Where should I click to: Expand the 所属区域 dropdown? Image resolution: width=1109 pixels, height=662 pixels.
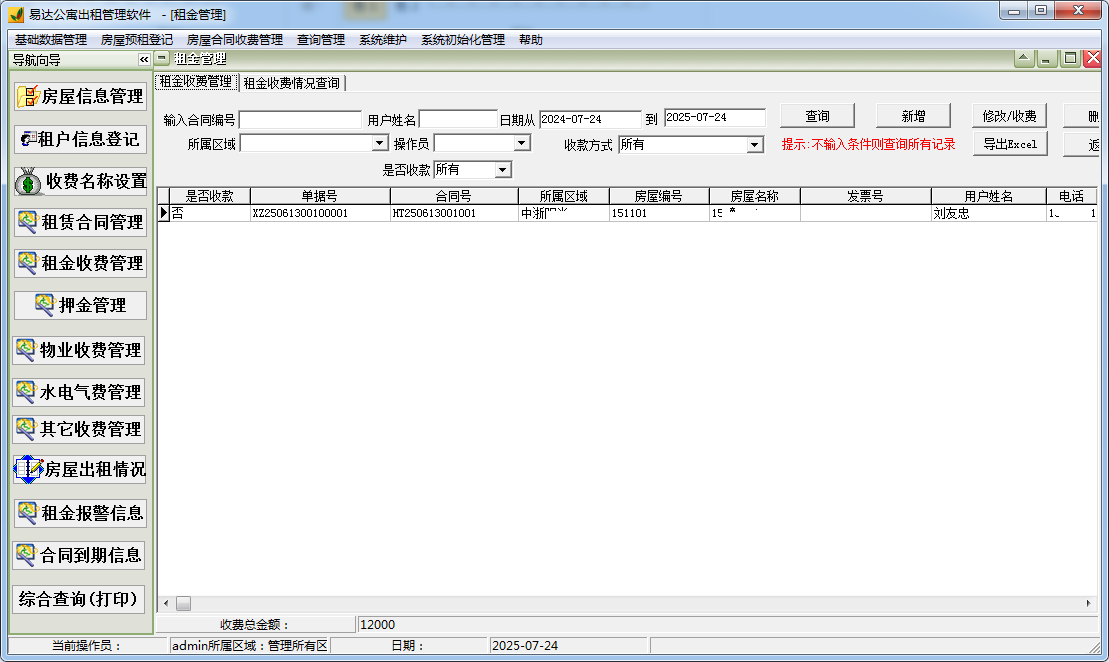380,142
